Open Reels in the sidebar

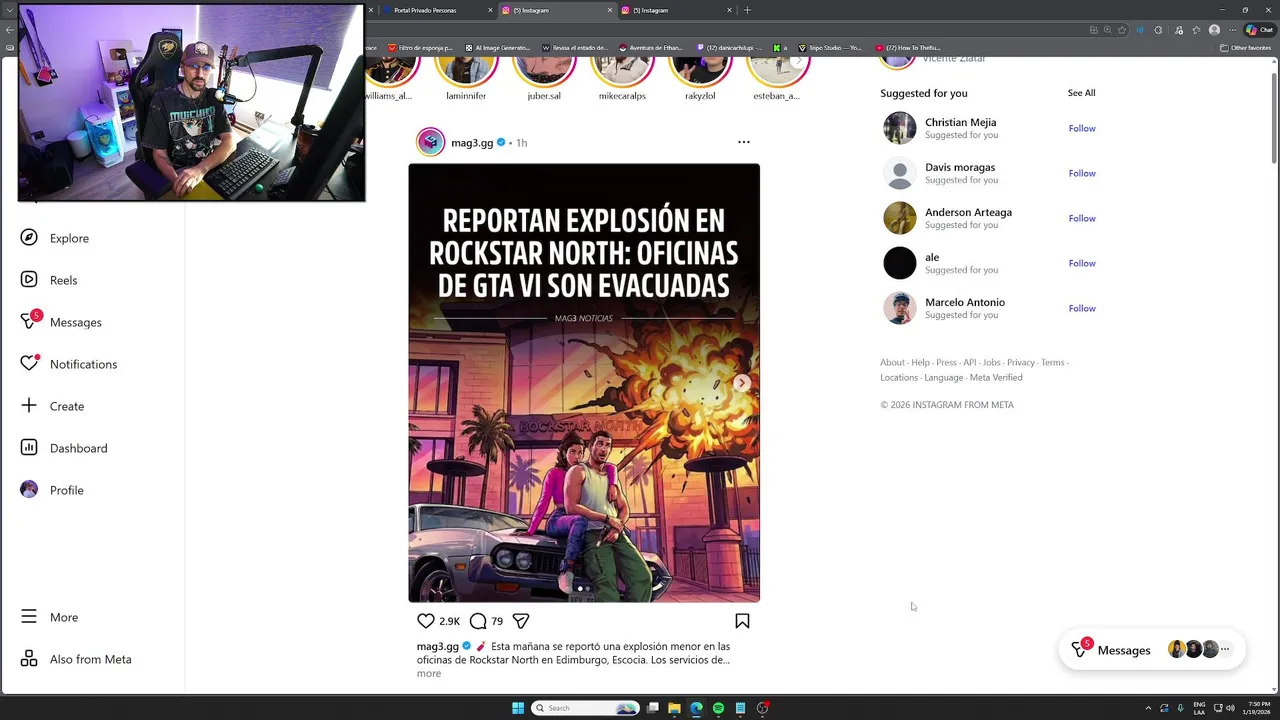click(49, 280)
